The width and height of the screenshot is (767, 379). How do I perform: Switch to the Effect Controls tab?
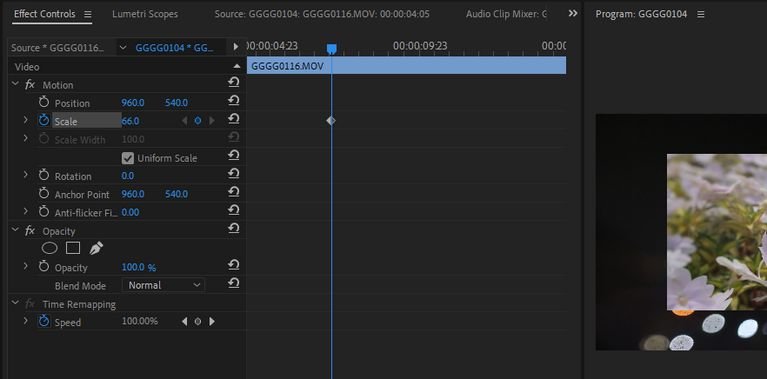click(x=45, y=14)
